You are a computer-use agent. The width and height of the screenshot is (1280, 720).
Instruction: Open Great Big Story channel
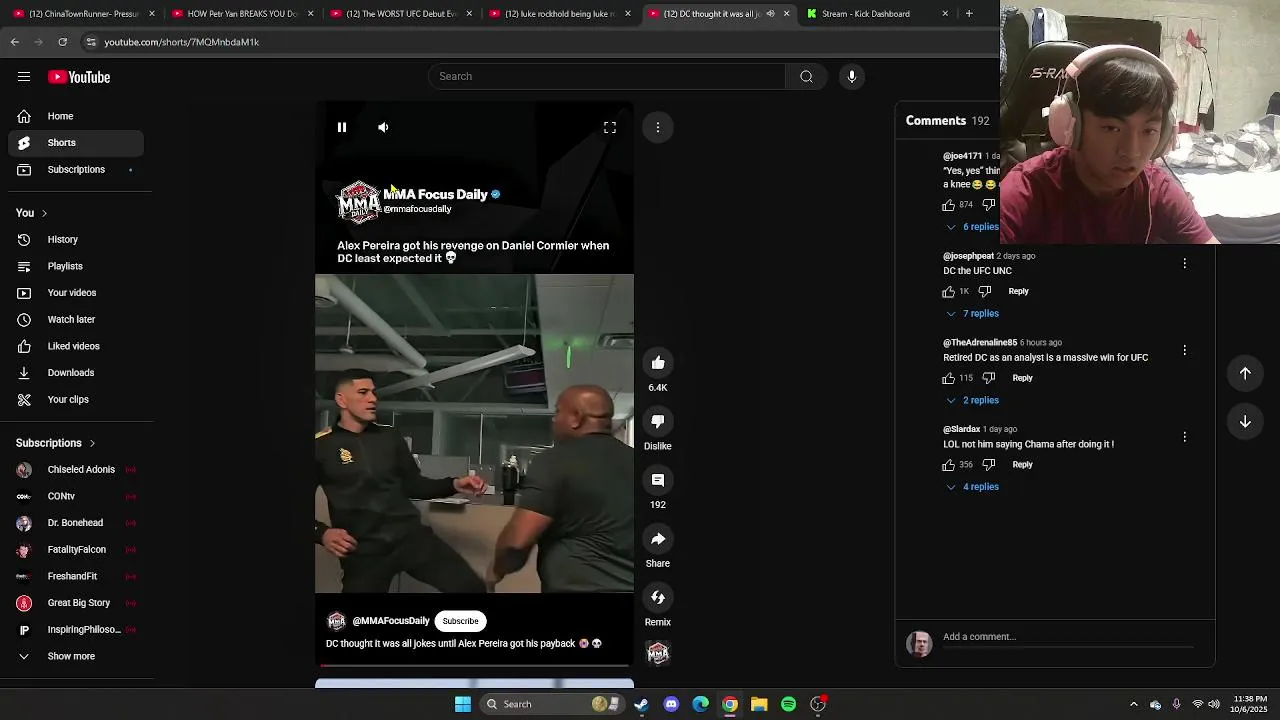(76, 603)
